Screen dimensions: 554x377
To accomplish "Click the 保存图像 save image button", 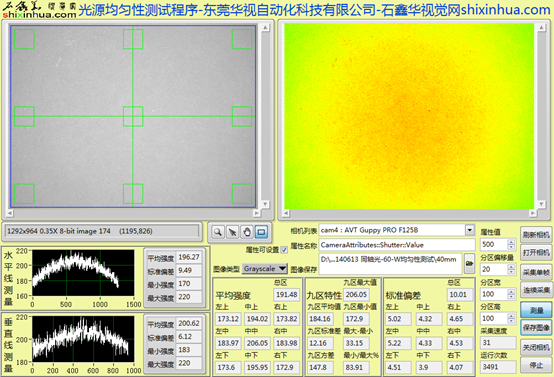I will 536,328.
